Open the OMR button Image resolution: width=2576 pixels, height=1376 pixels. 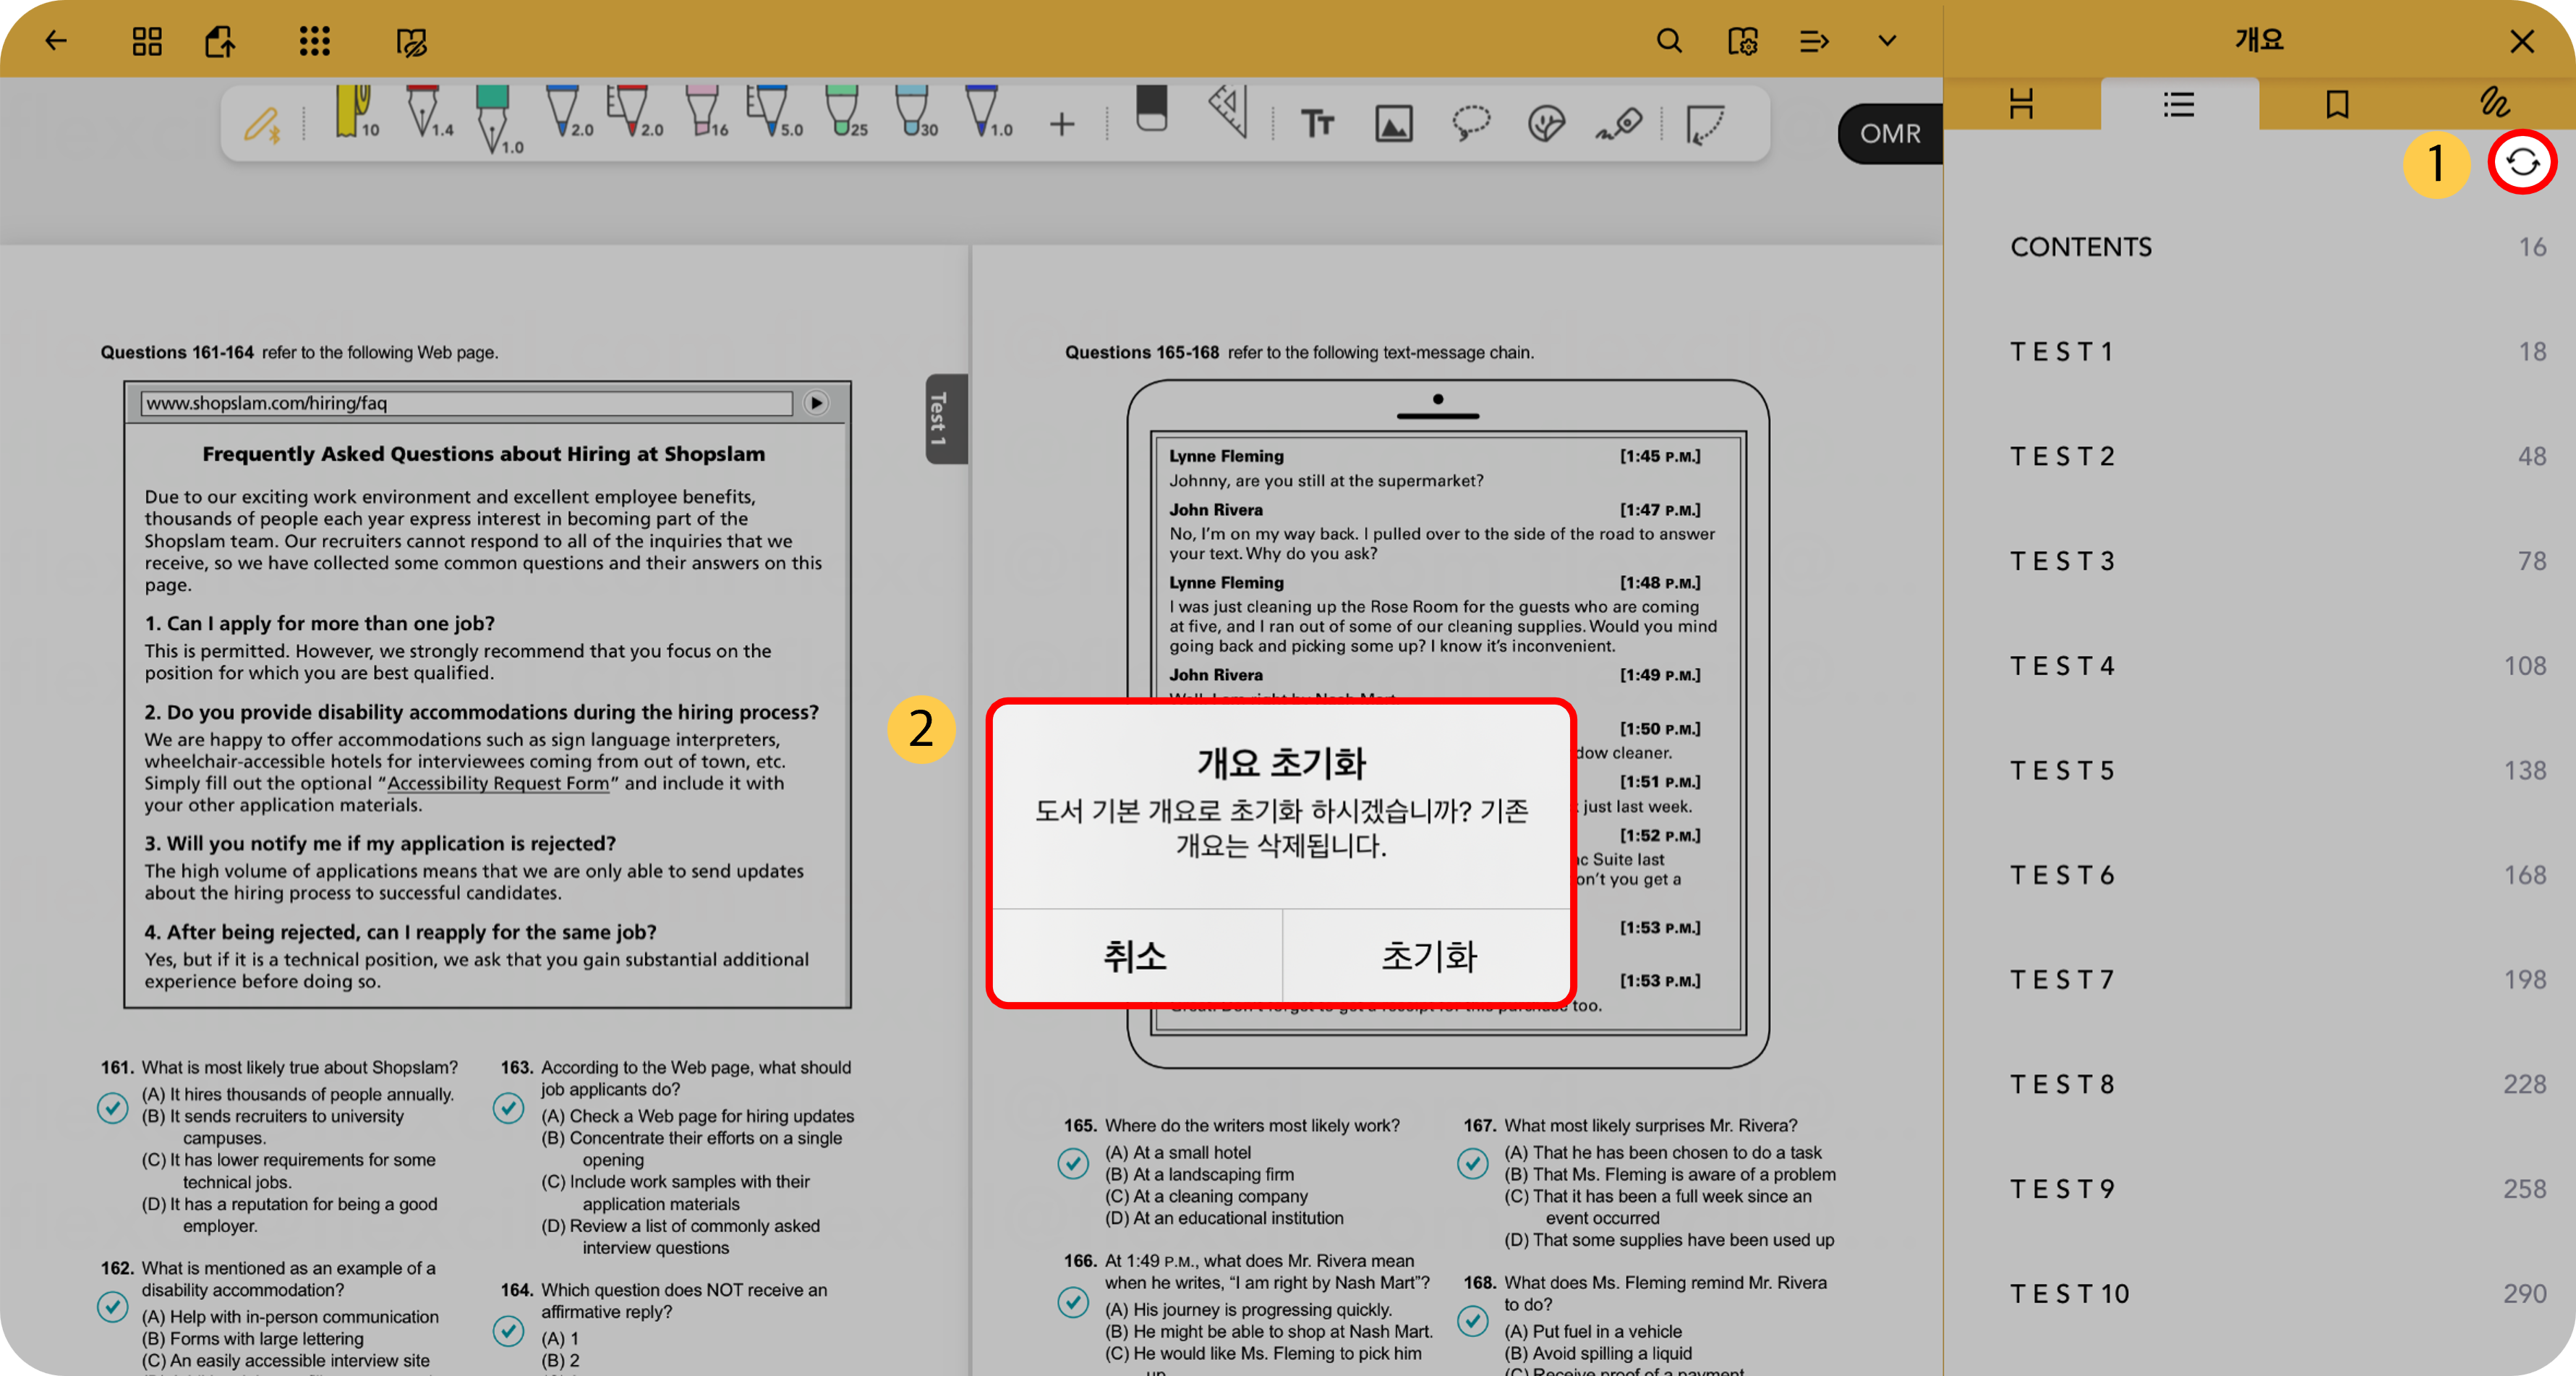[x=1890, y=134]
